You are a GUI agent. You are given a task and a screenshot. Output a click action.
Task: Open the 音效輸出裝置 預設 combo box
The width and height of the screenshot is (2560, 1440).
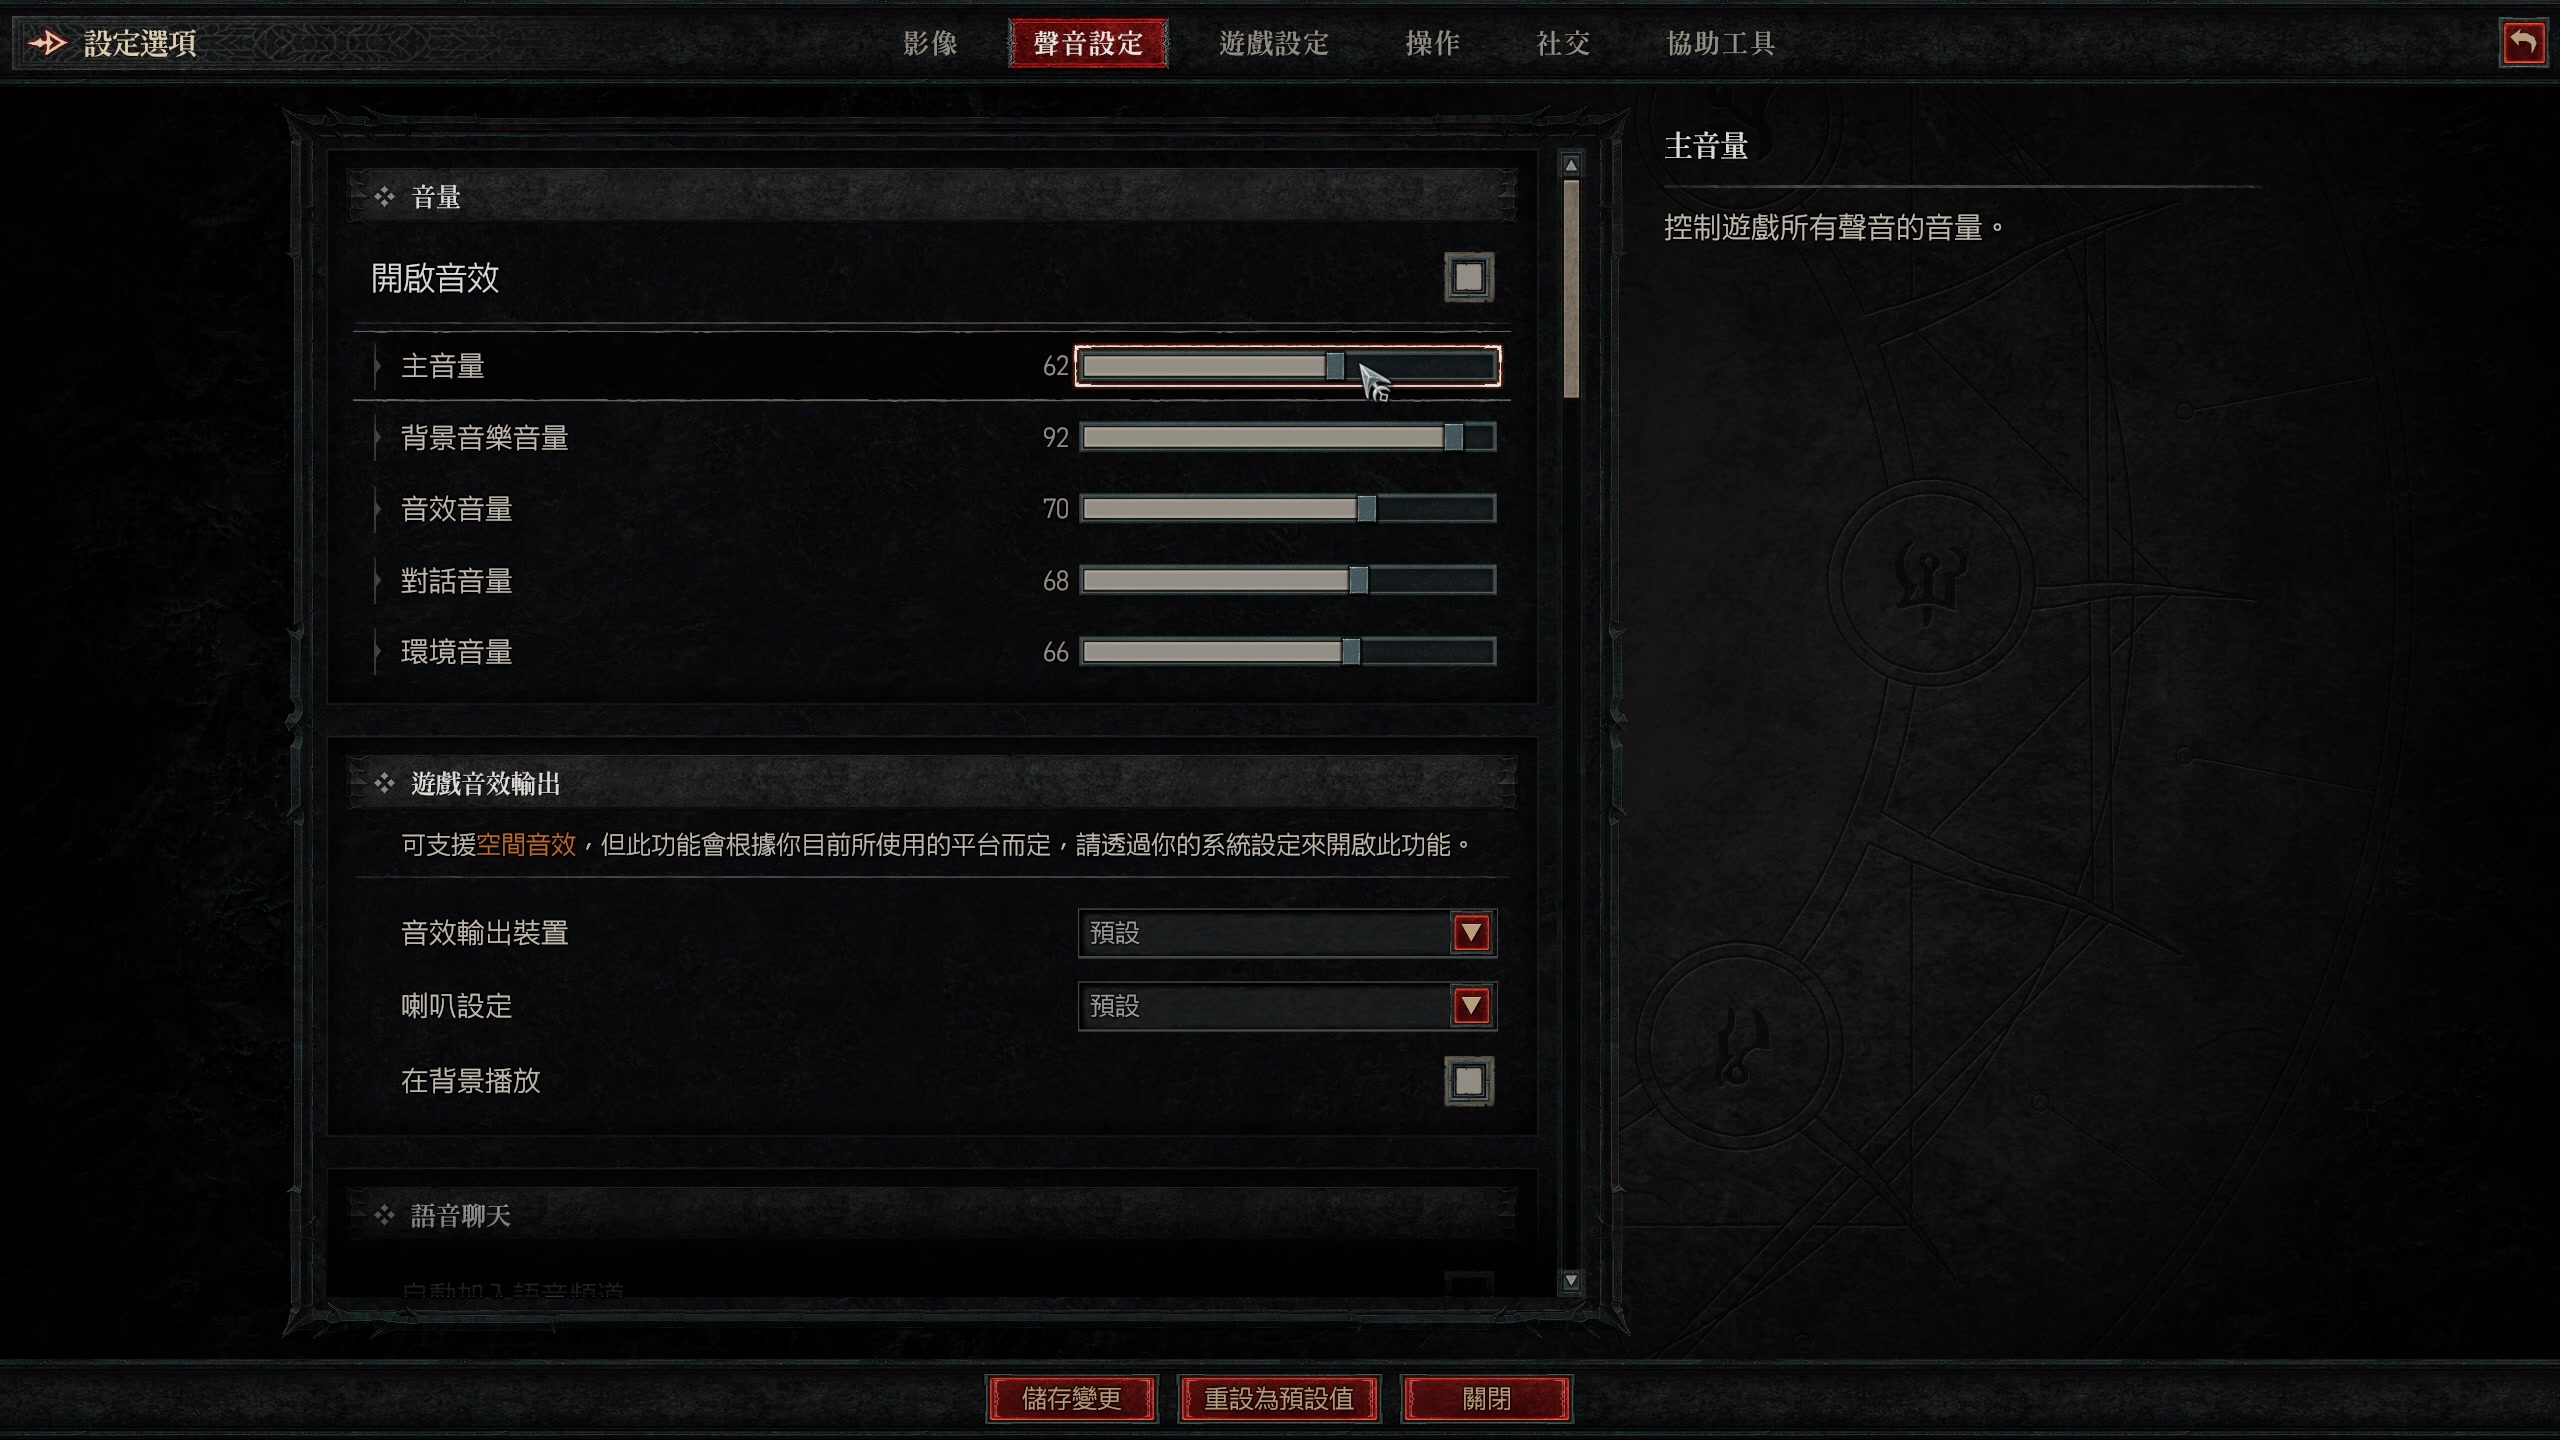(x=1287, y=933)
